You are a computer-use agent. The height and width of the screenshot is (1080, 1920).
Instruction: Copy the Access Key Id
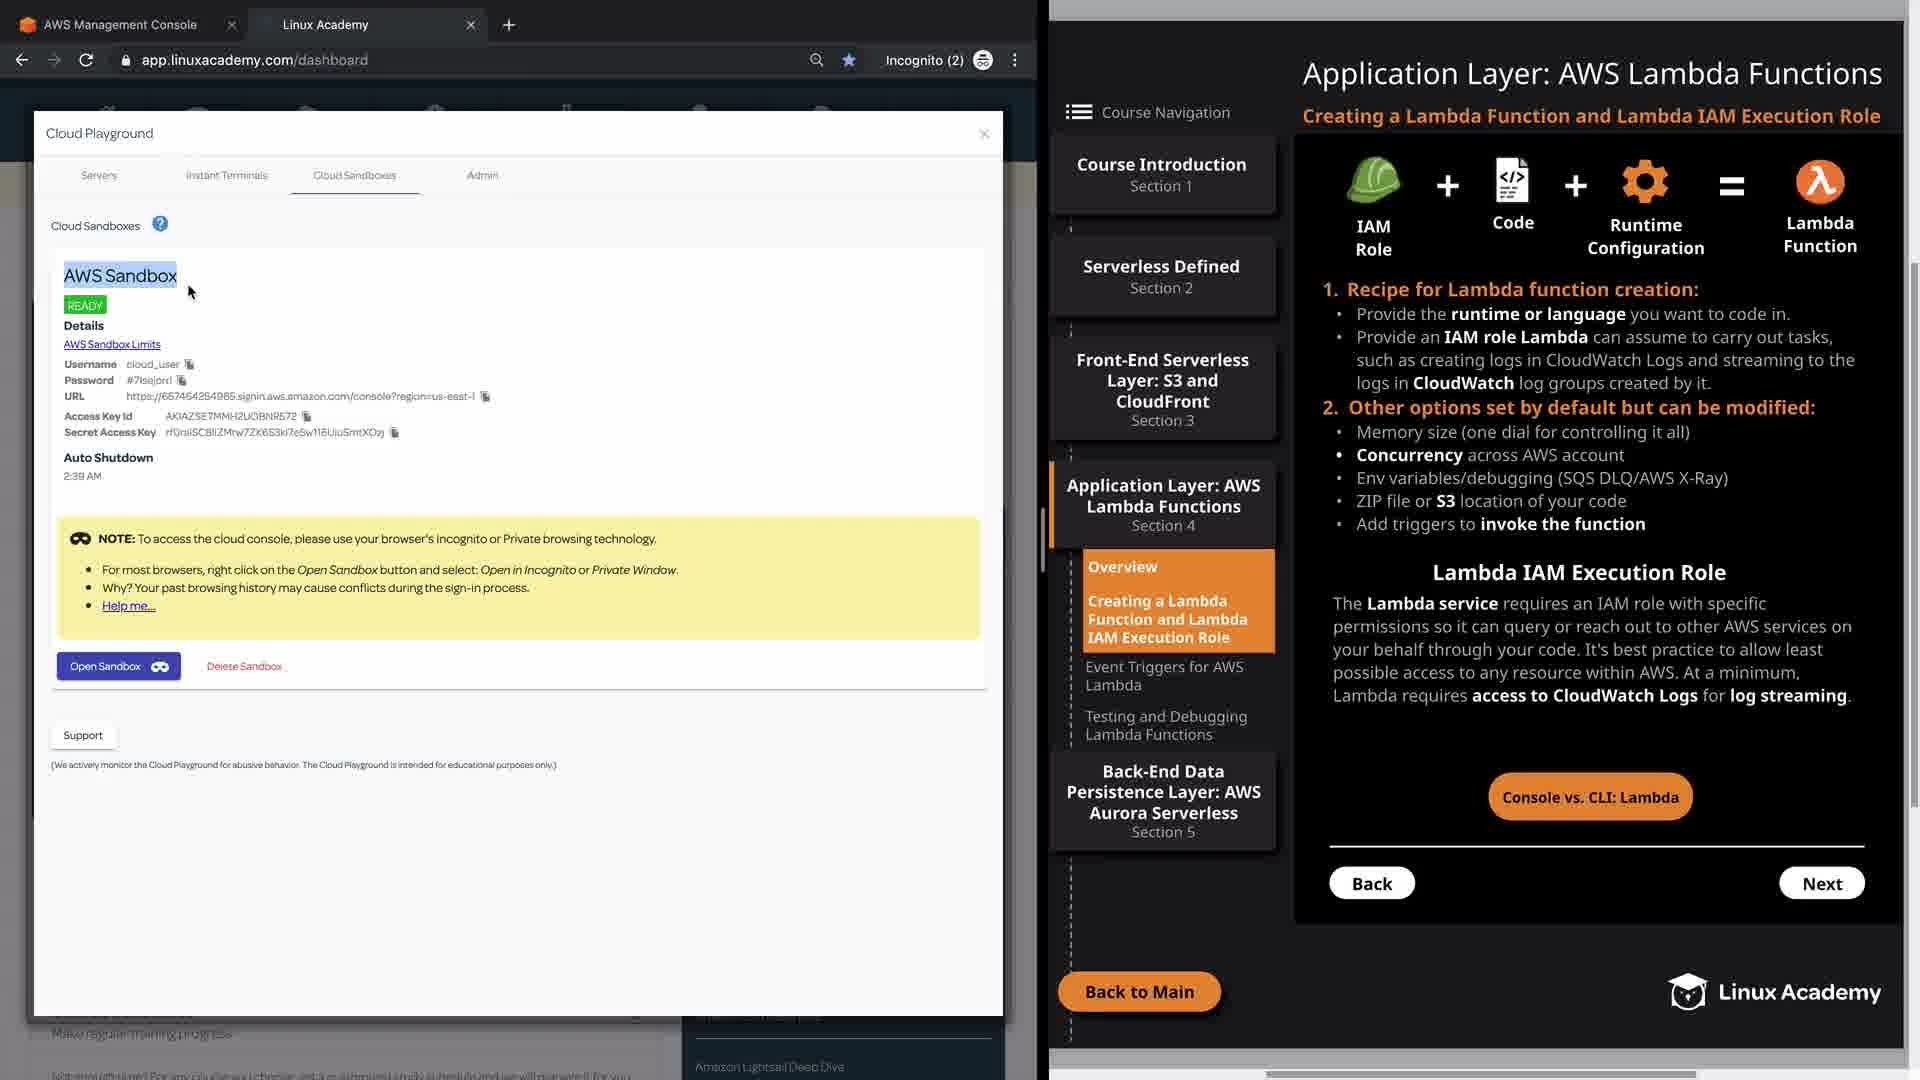tap(307, 417)
